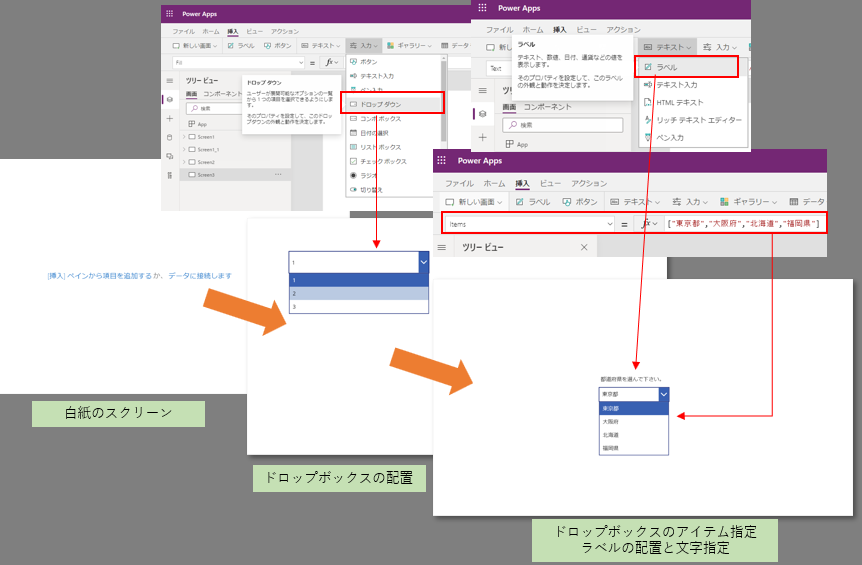
Task: Click ラベル toolbar button in lower window
Action: pyautogui.click(x=533, y=202)
